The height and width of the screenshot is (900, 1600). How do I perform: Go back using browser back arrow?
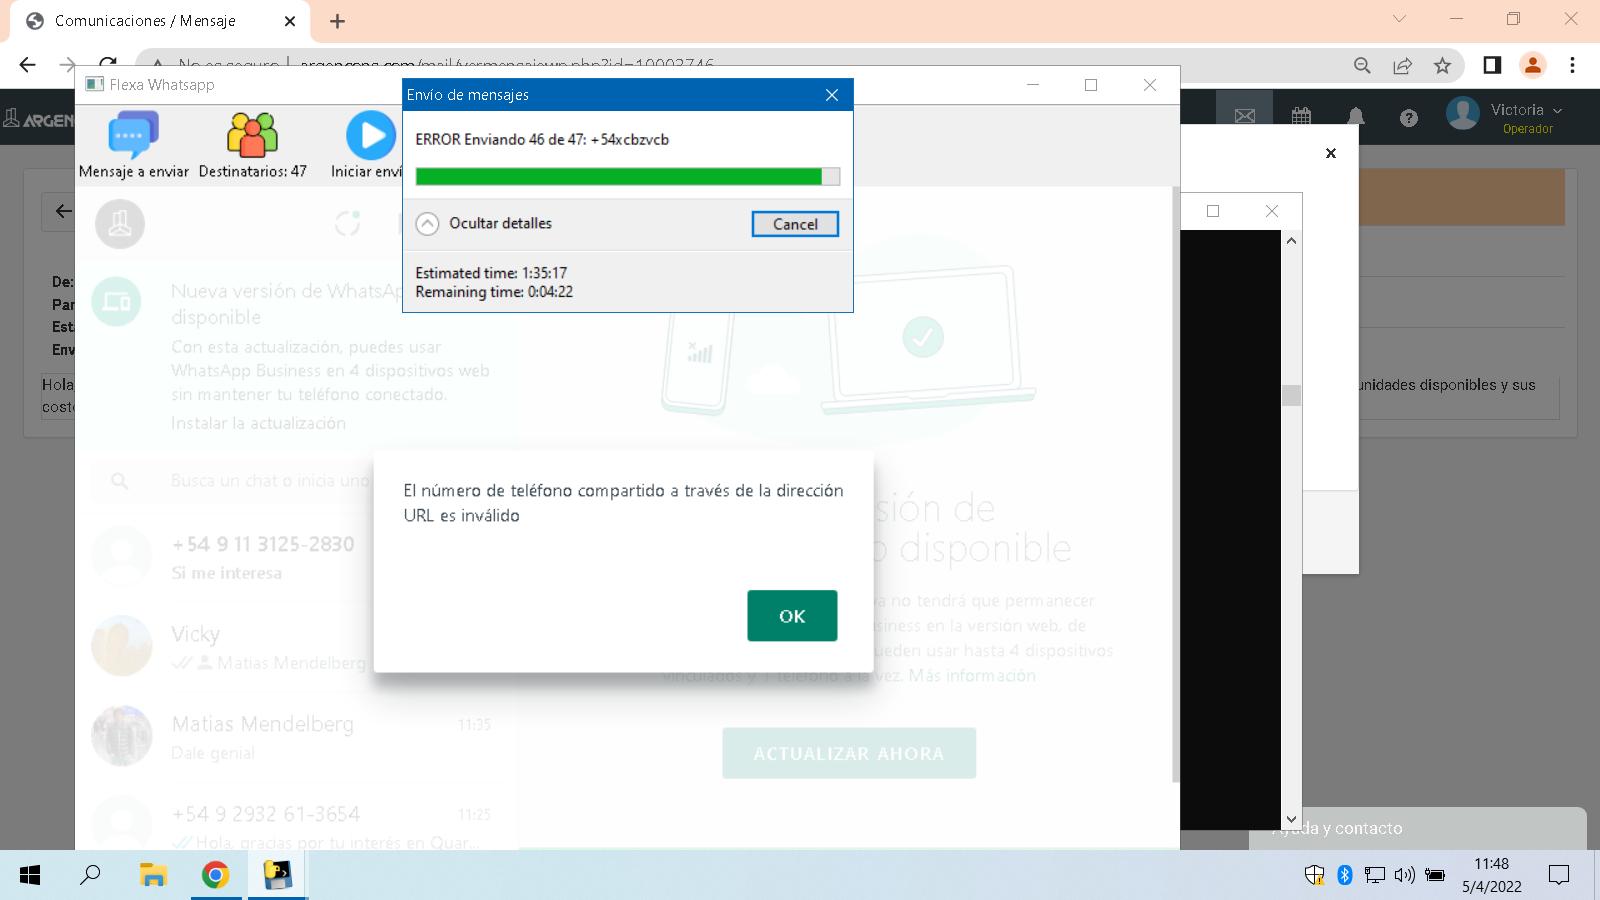point(27,65)
